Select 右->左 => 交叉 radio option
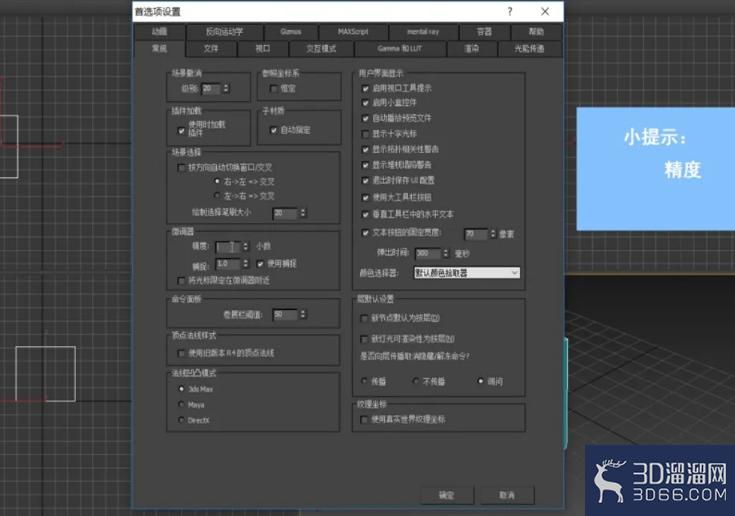Image resolution: width=735 pixels, height=516 pixels. (217, 181)
